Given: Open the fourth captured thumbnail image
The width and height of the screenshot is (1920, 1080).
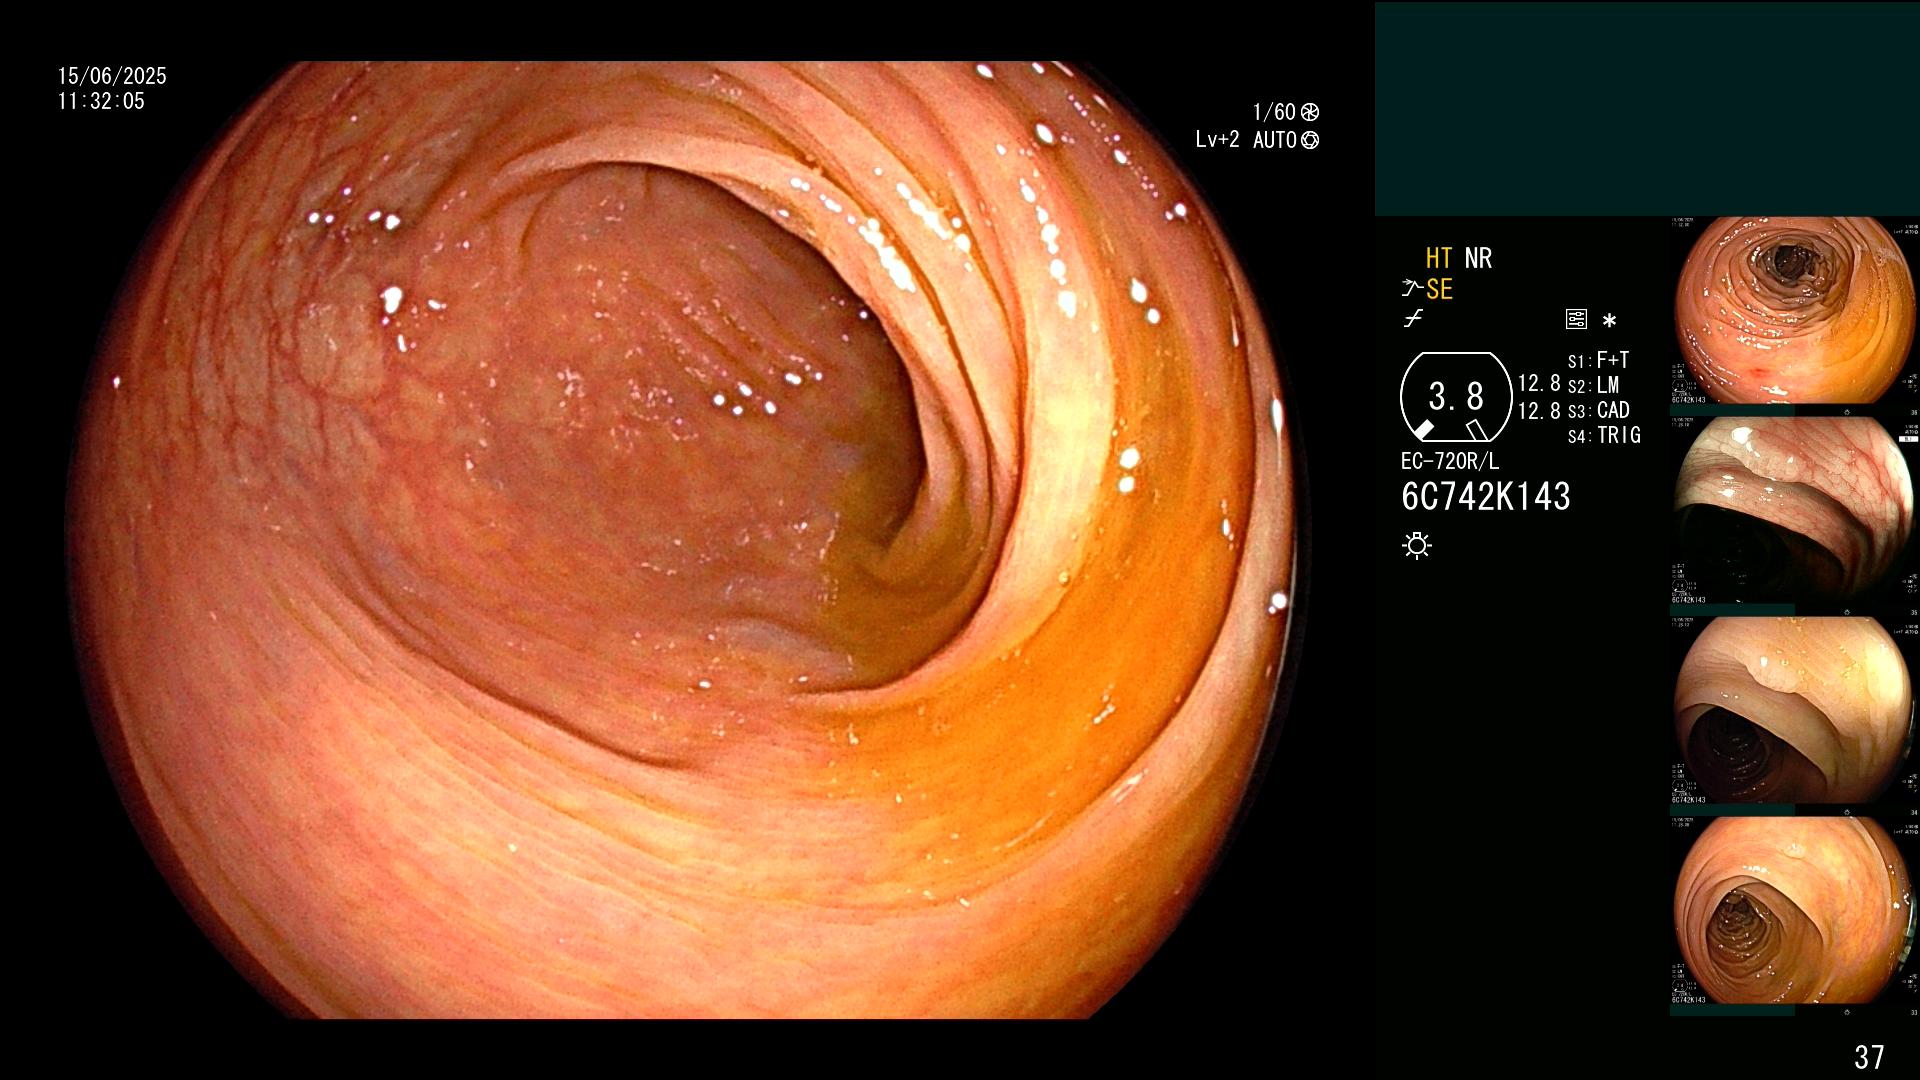Looking at the screenshot, I should pos(1794,910).
